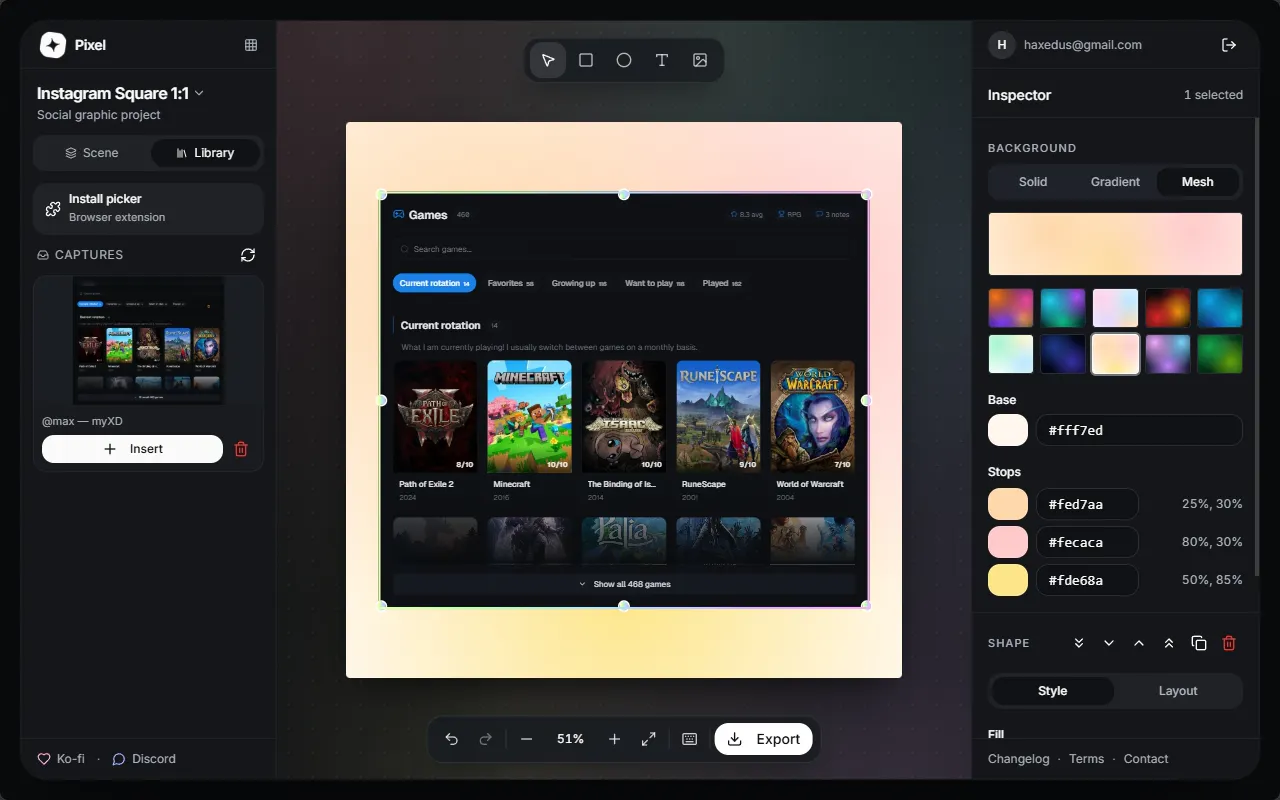This screenshot has height=800, width=1280.
Task: Activate the text tool
Action: [662, 60]
